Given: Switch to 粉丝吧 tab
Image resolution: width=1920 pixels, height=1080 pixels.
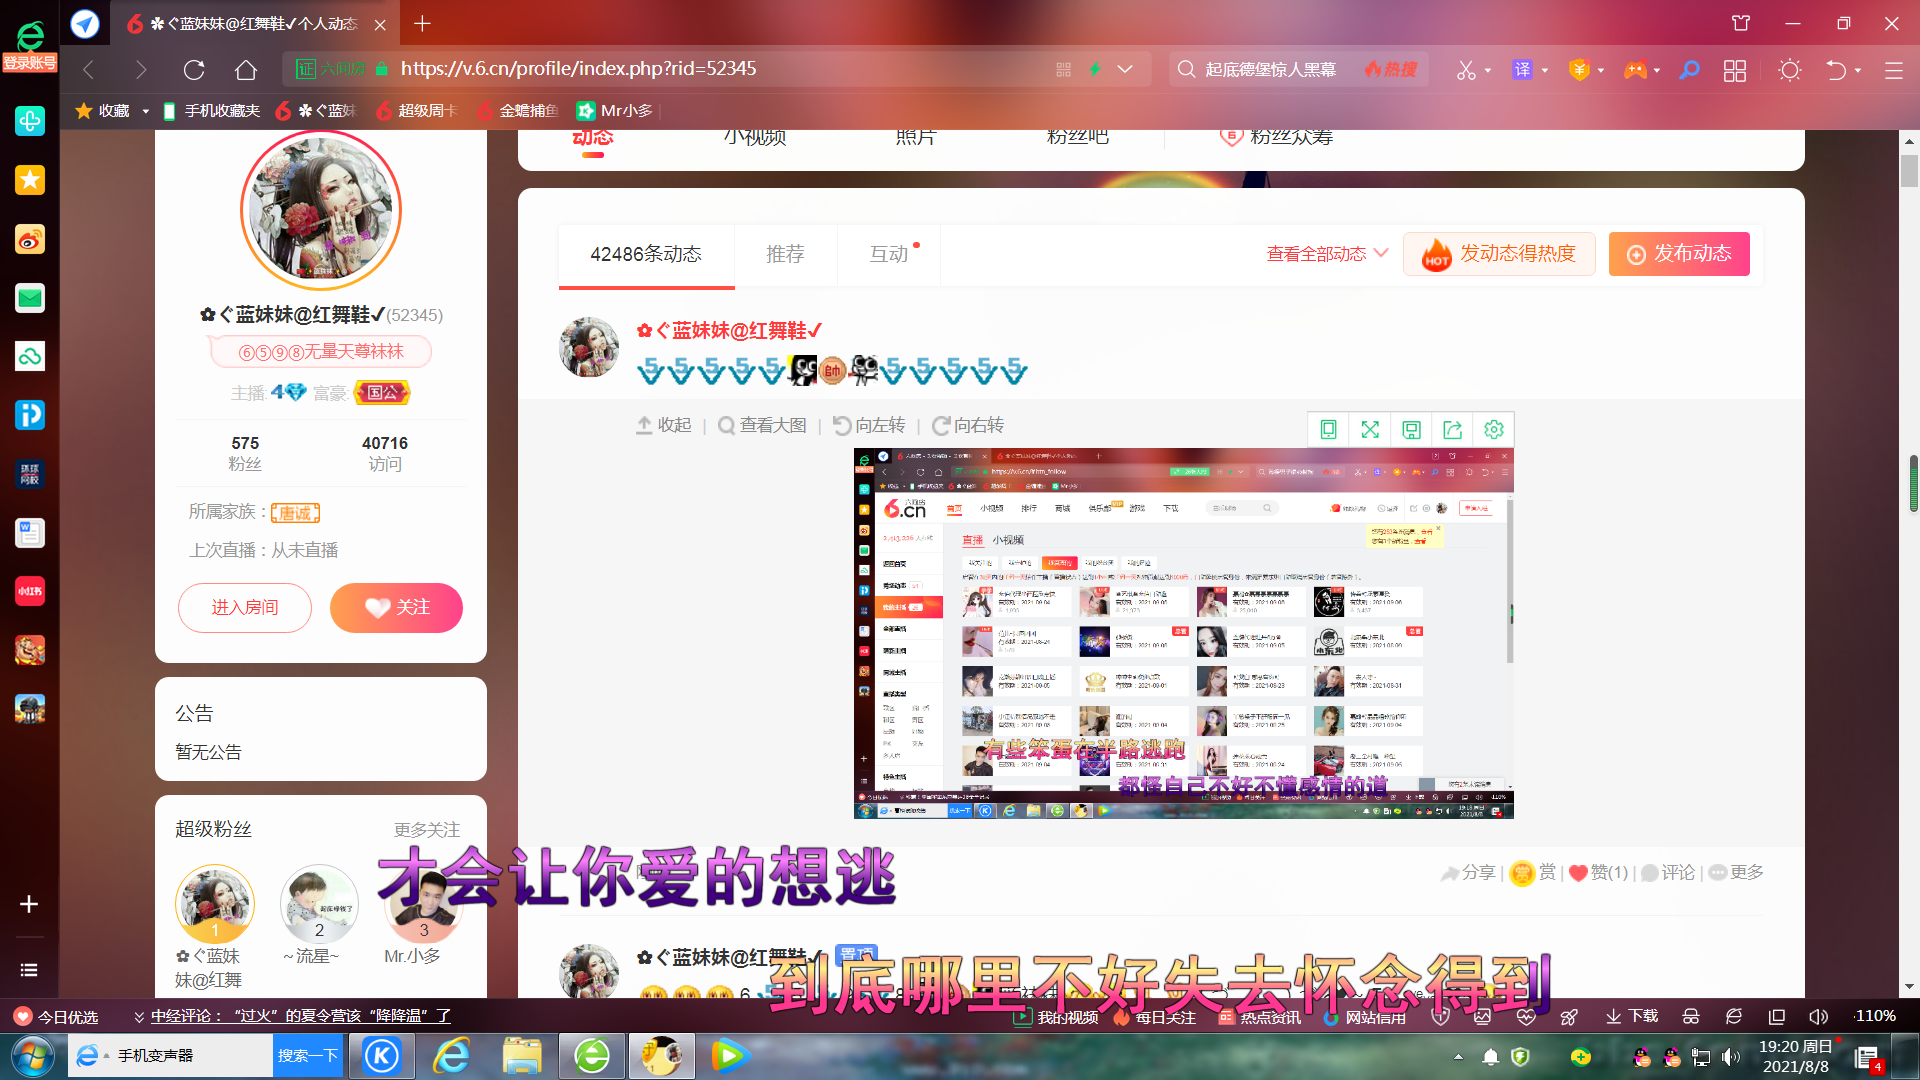Looking at the screenshot, I should (x=1077, y=138).
